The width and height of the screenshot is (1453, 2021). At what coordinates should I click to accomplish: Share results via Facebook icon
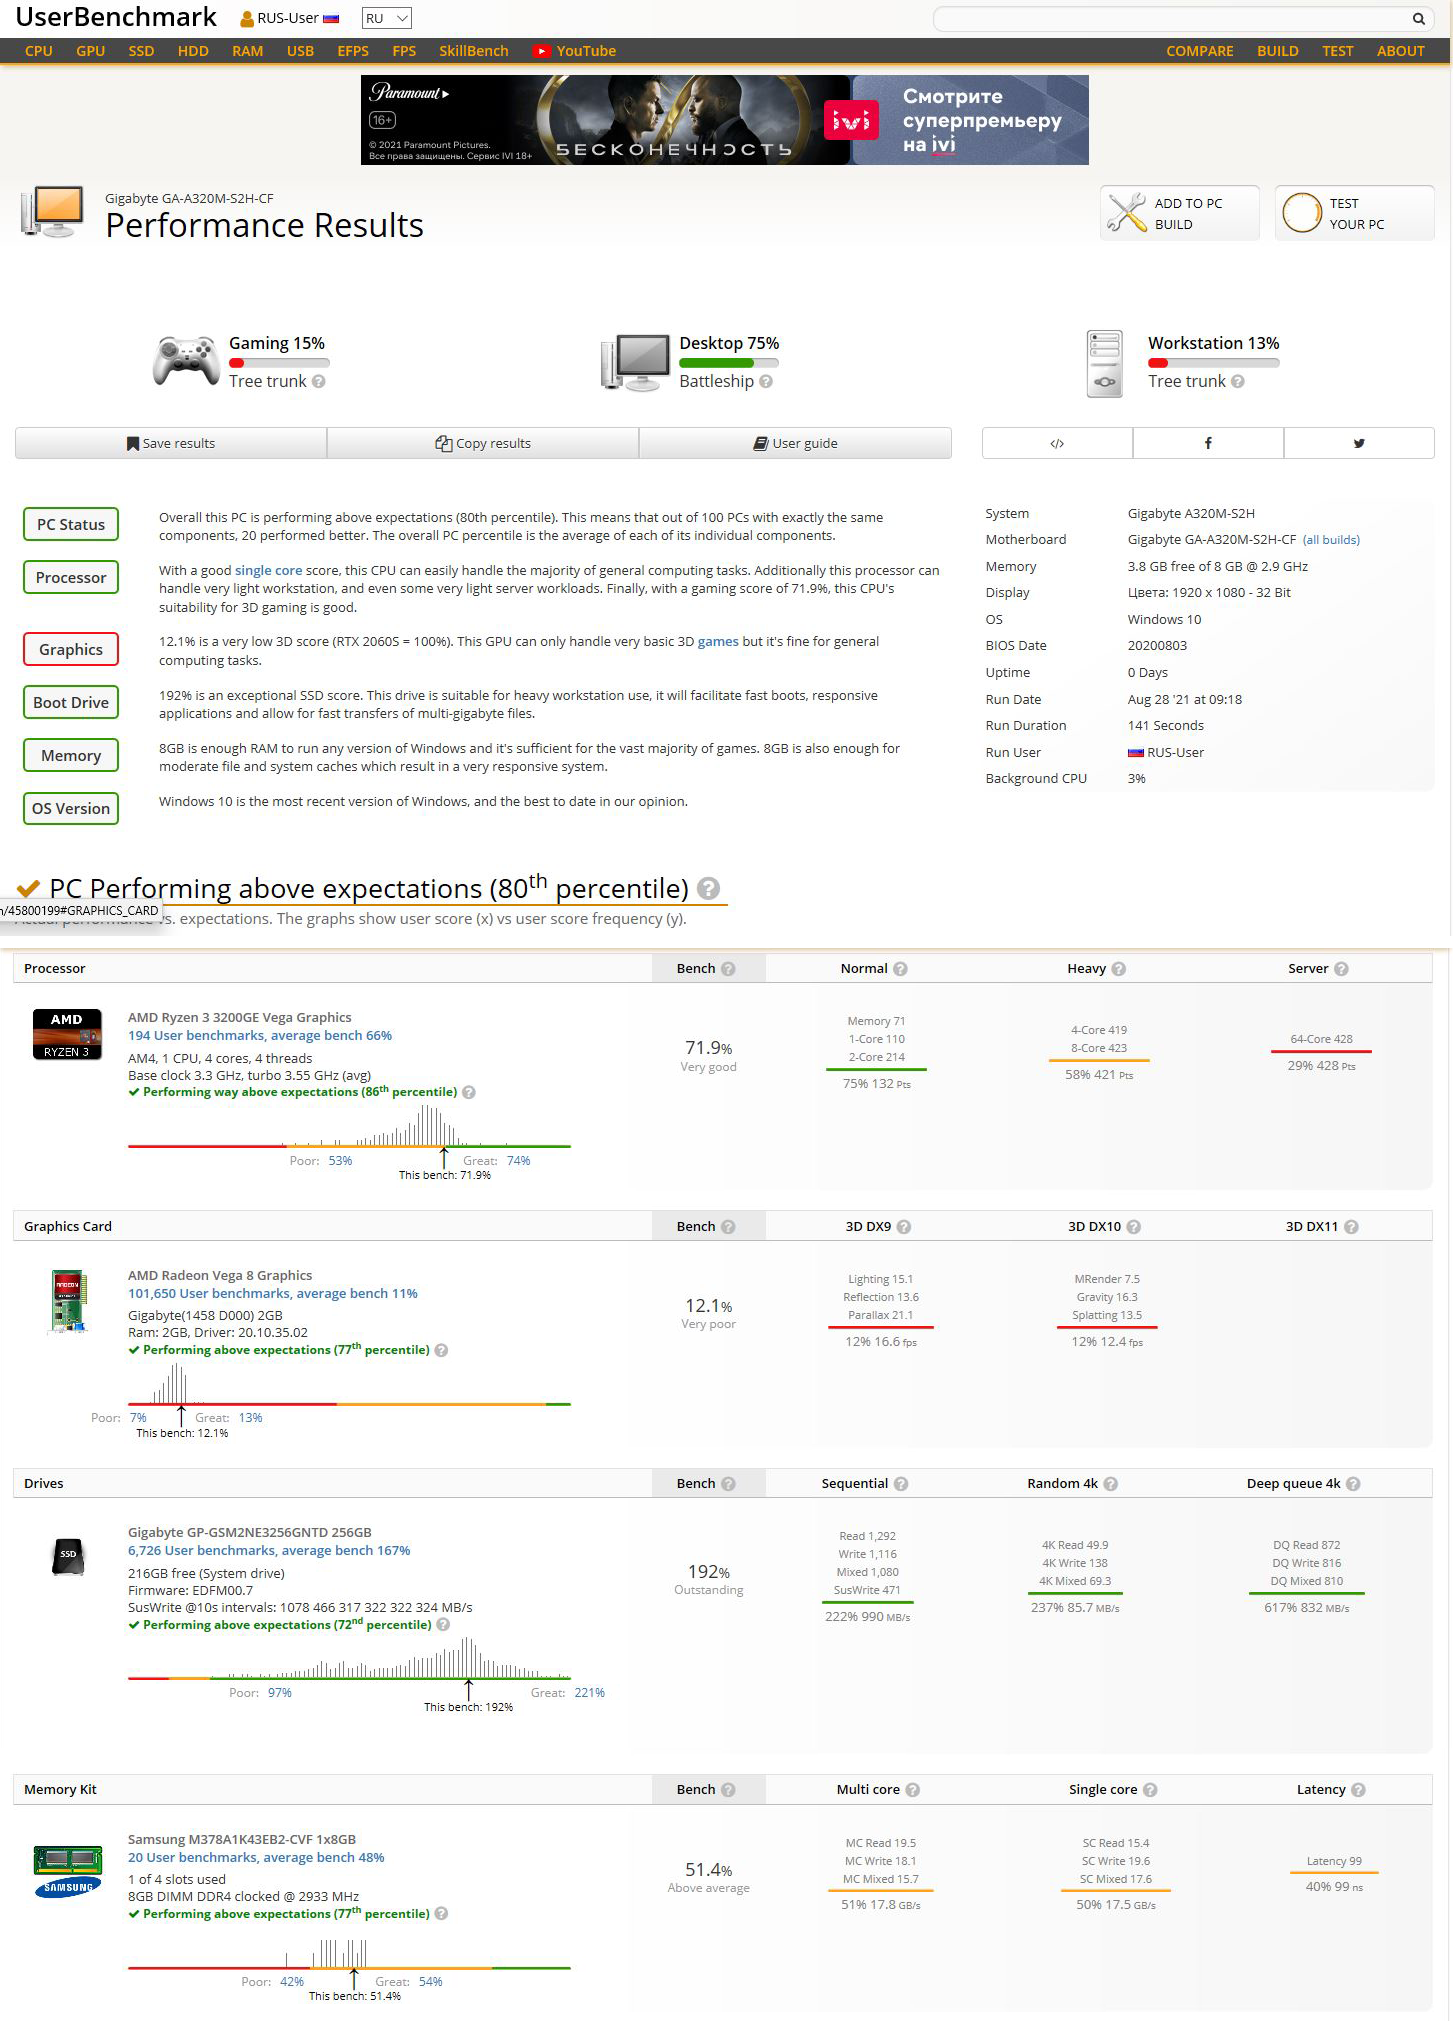[1208, 443]
